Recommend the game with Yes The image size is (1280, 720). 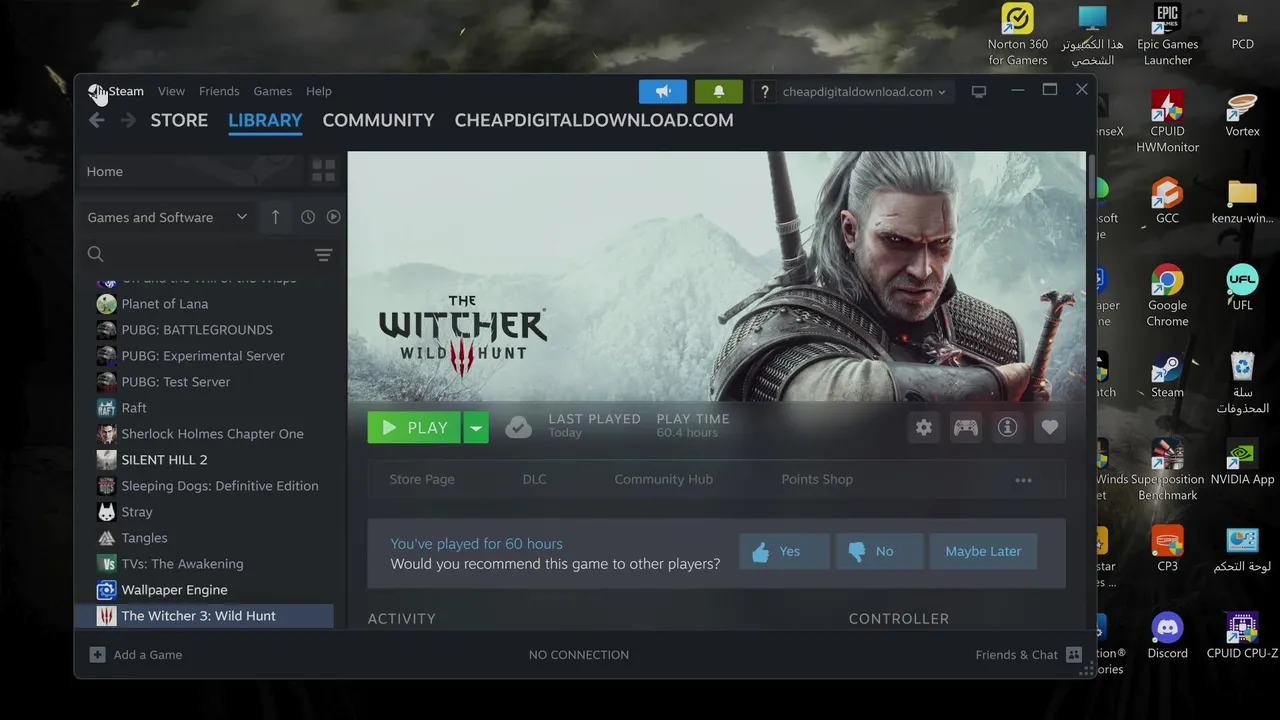click(x=785, y=551)
